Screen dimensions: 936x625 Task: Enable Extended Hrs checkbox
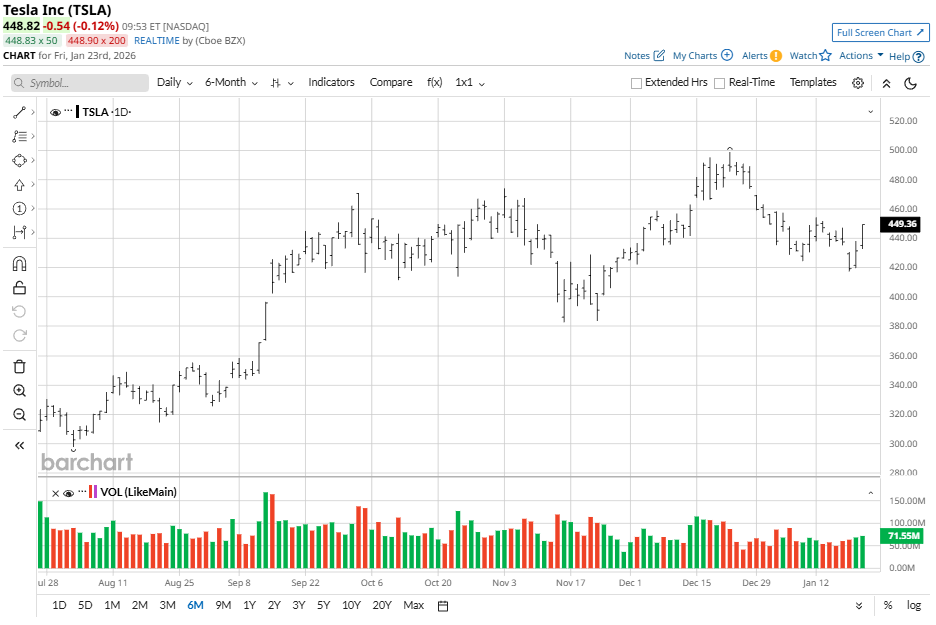click(636, 83)
